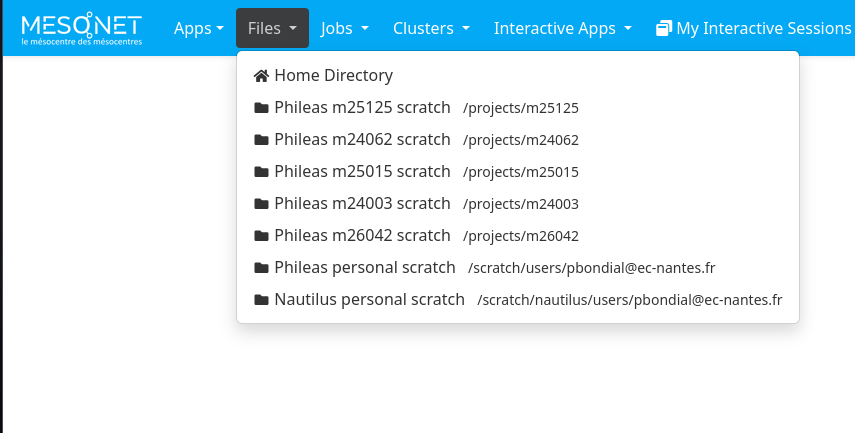This screenshot has width=855, height=433.
Task: Go to /scratch/nautilus/users/pbondial@ec-nantes.fr path
Action: pyautogui.click(x=629, y=300)
